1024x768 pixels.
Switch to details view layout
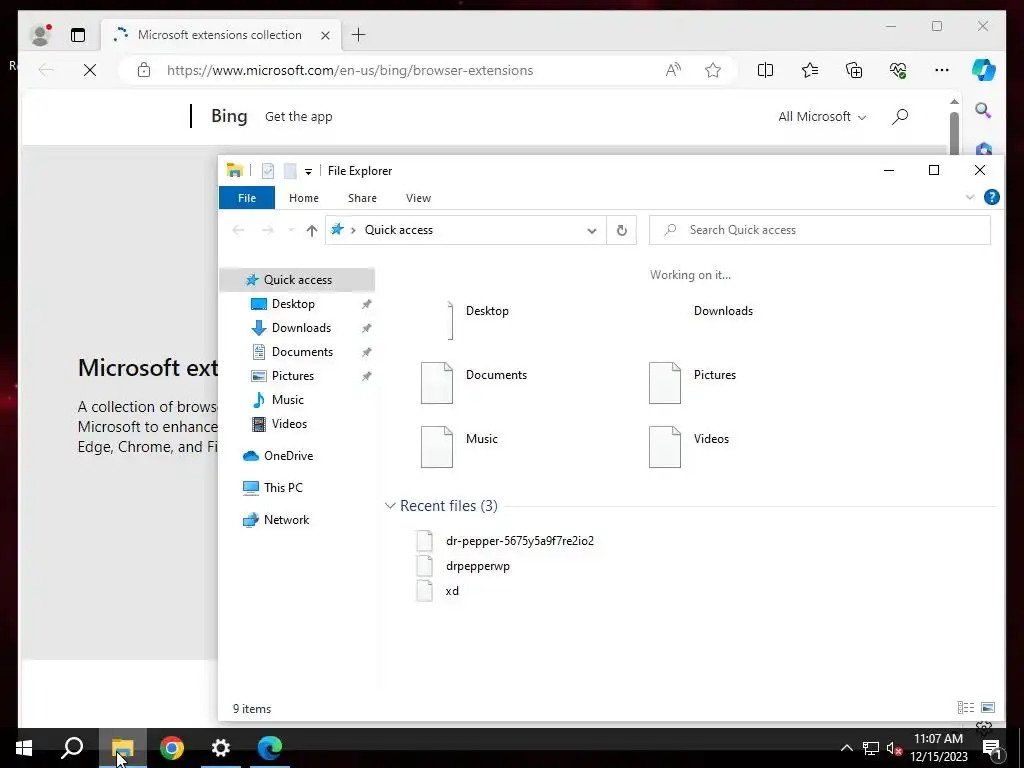coord(966,708)
